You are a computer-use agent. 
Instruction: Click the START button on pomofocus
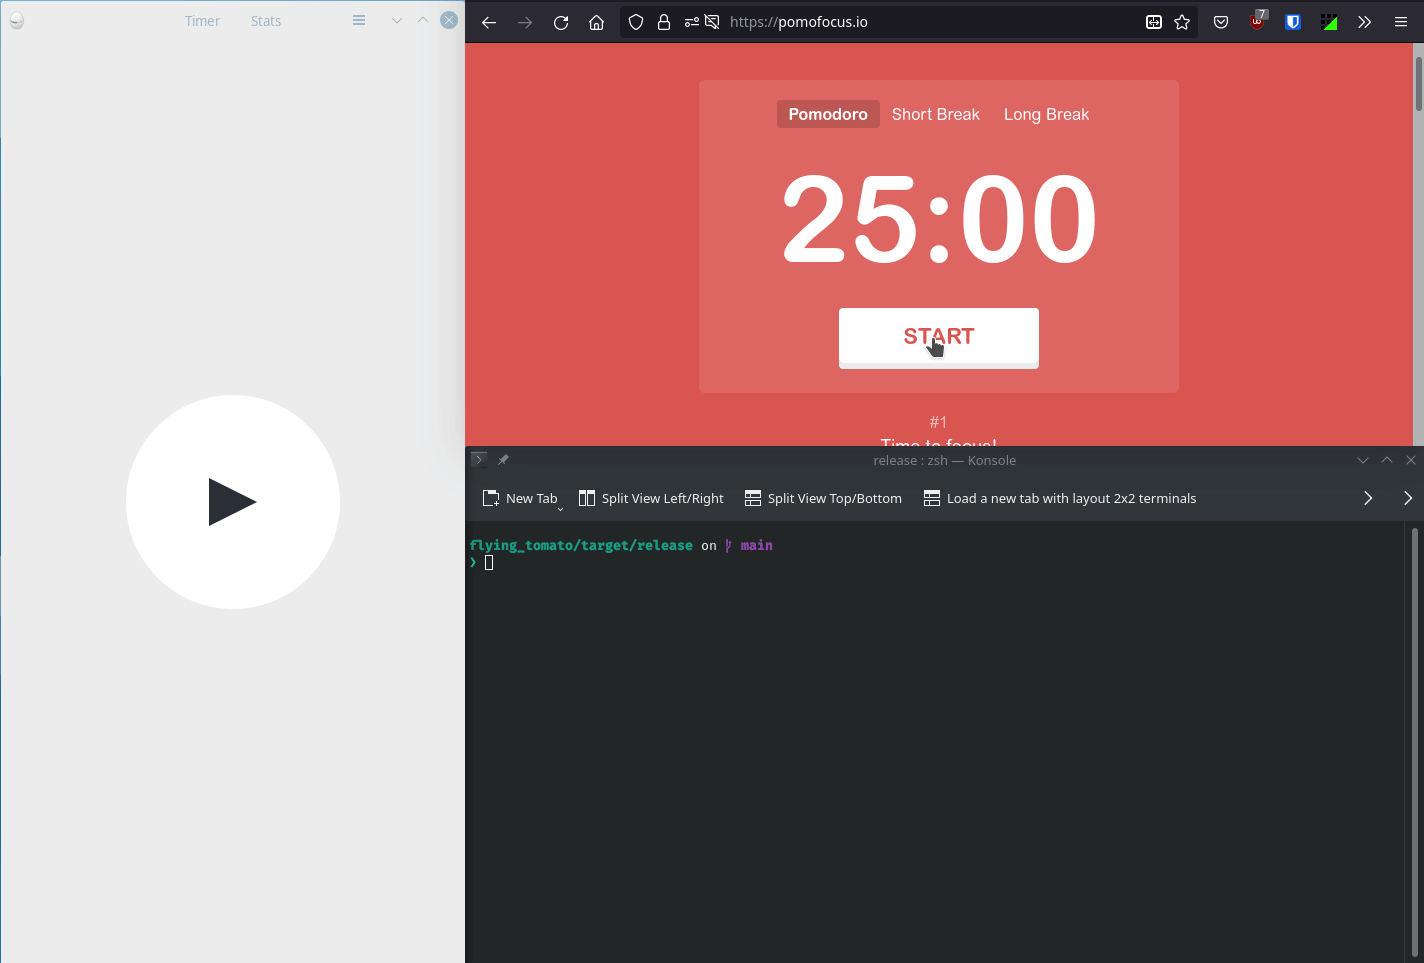tap(939, 336)
